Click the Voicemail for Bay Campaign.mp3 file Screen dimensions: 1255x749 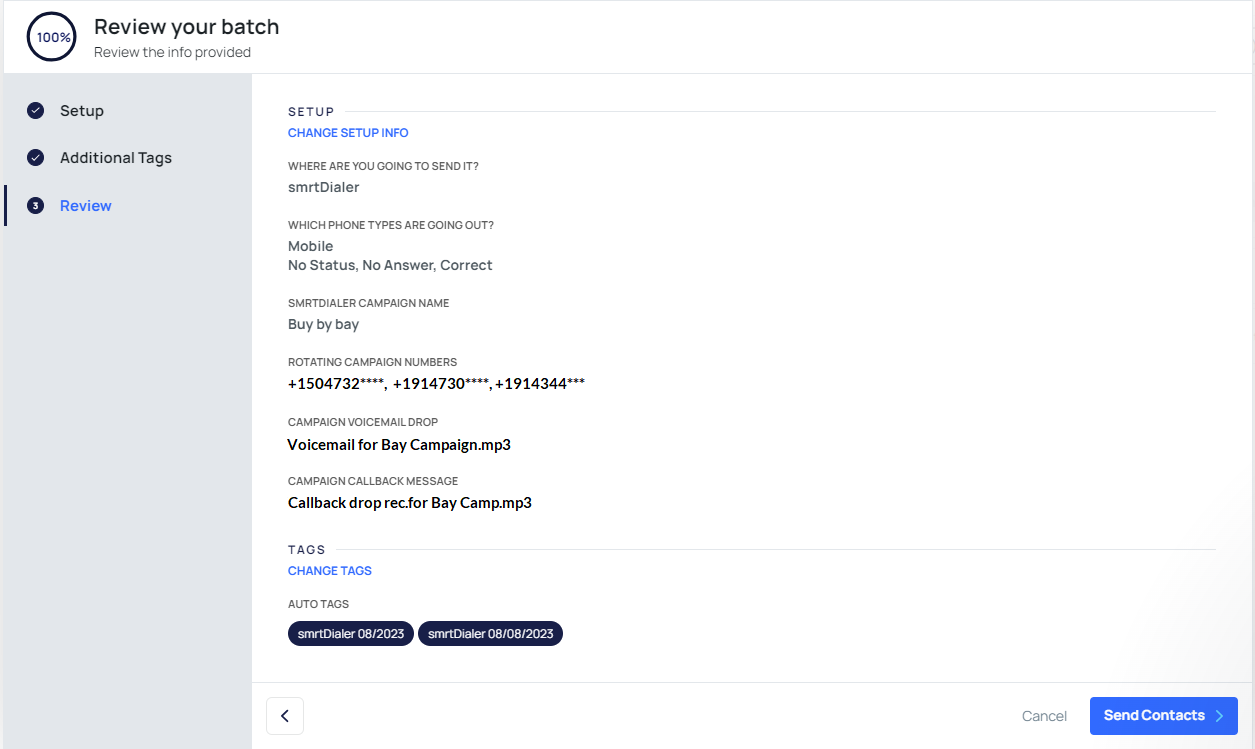point(399,445)
